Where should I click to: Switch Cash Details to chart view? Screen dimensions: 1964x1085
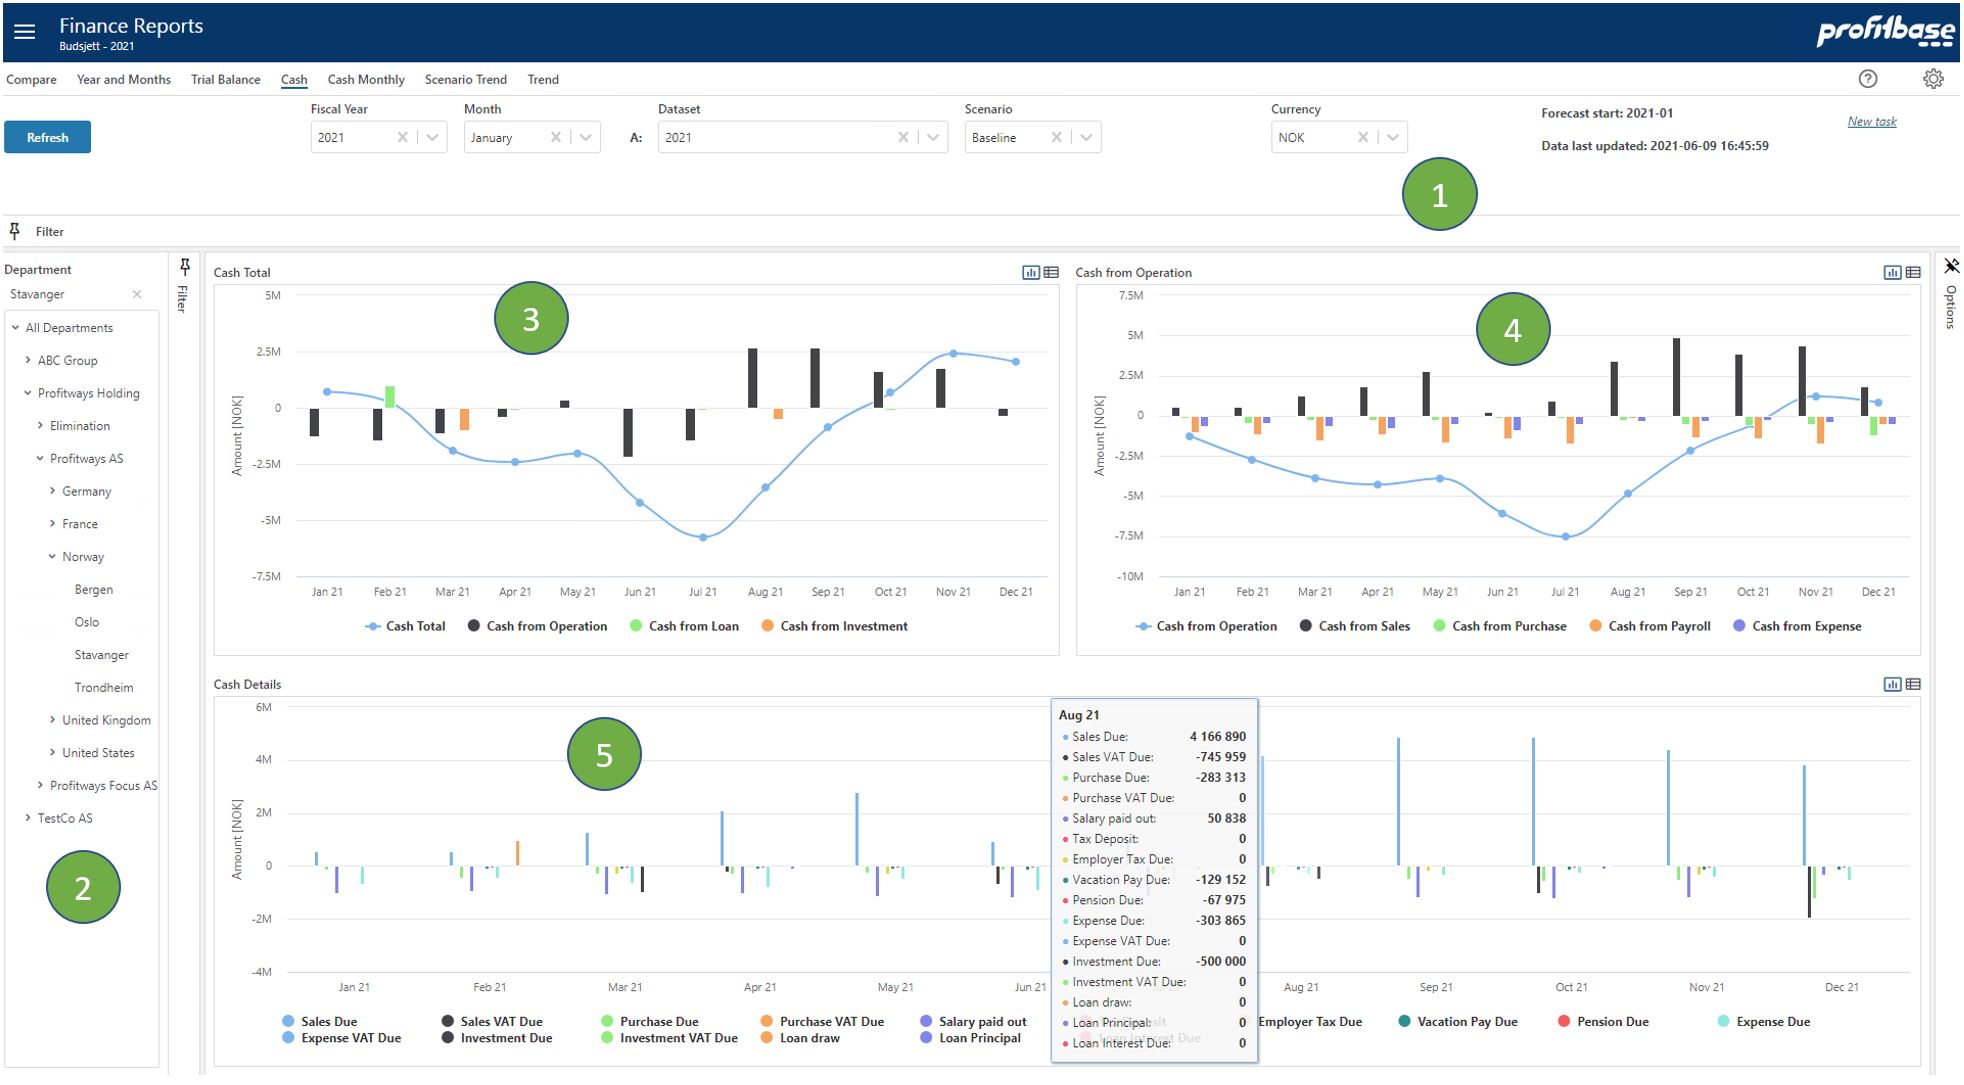pos(1892,684)
